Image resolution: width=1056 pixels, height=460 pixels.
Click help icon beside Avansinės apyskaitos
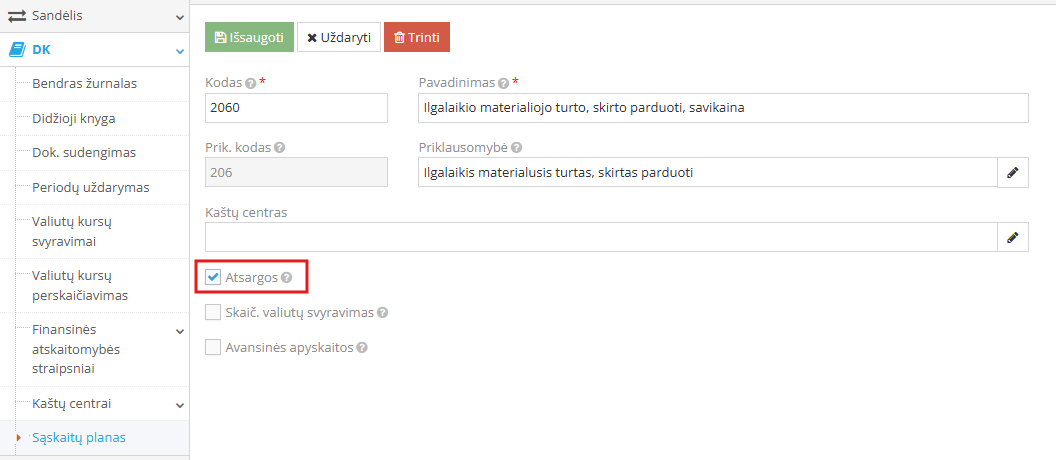362,348
